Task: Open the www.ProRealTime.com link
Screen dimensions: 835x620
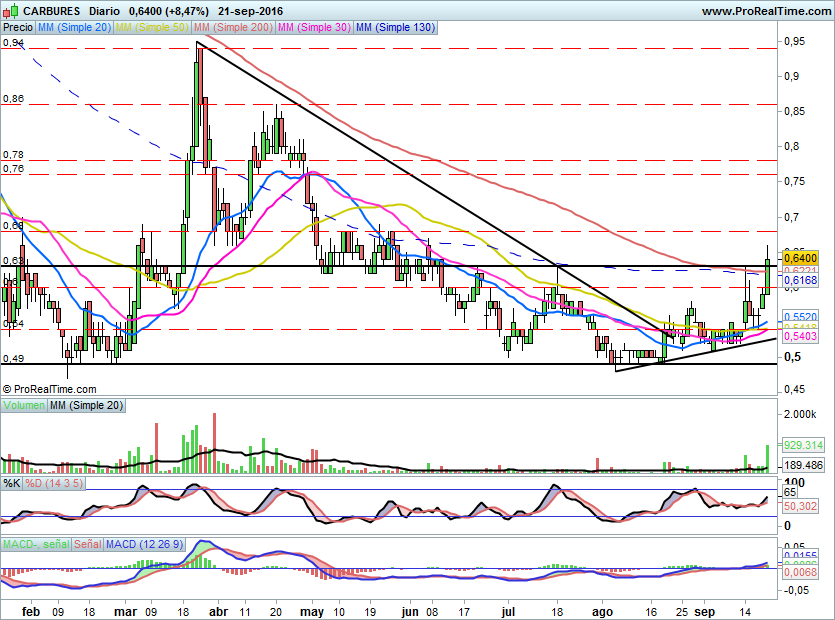Action: (x=765, y=11)
